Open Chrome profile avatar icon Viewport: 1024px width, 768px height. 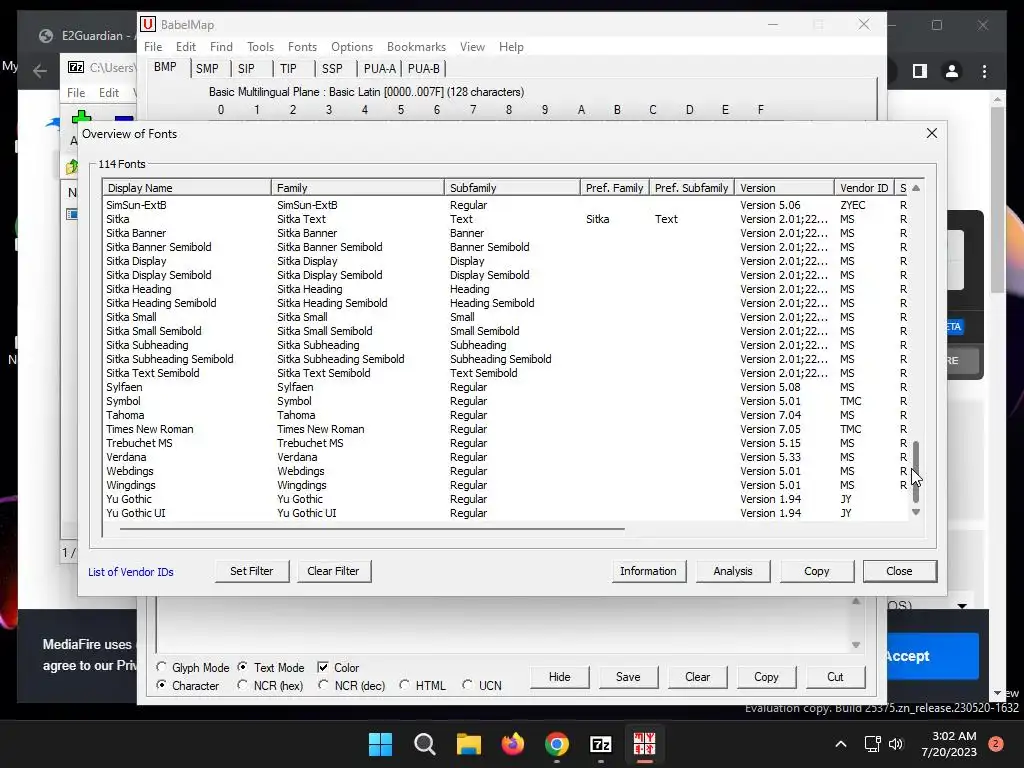[x=952, y=71]
